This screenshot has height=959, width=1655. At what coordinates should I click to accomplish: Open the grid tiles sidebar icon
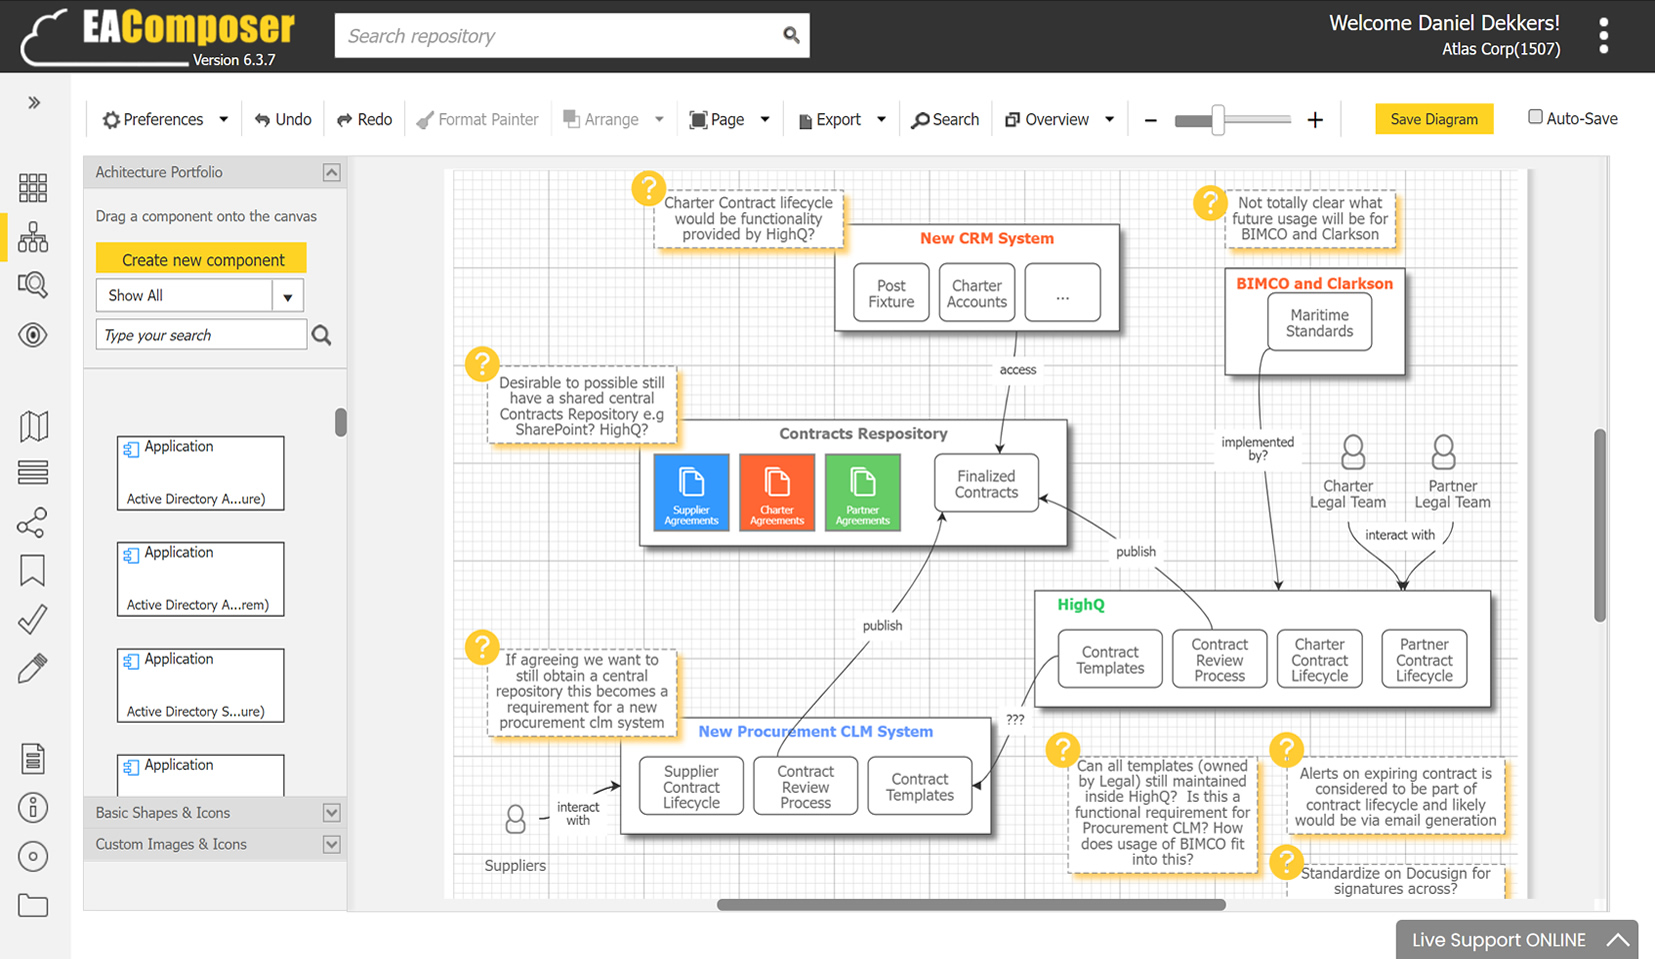[x=33, y=187]
